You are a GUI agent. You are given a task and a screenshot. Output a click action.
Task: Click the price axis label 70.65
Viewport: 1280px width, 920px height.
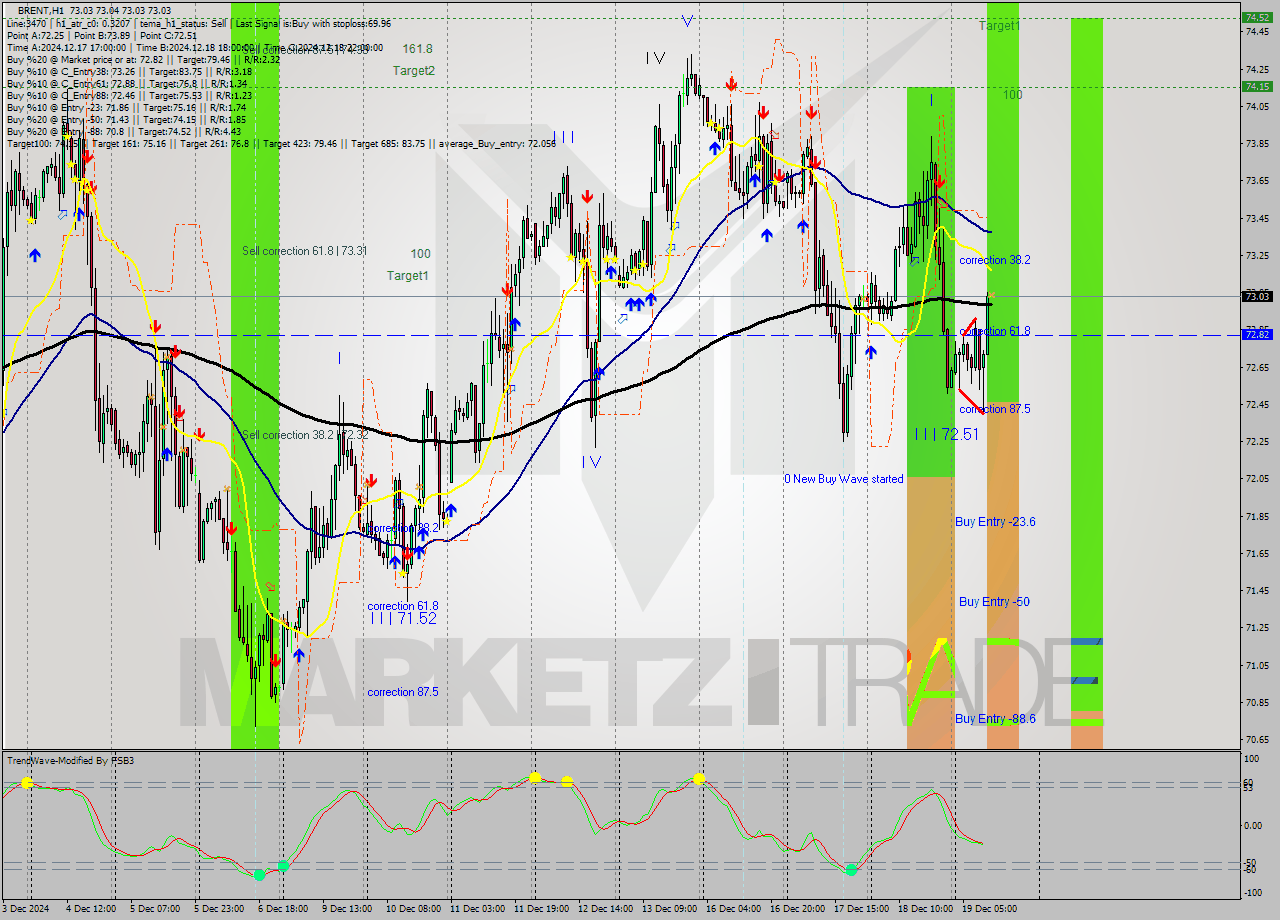tap(1256, 740)
